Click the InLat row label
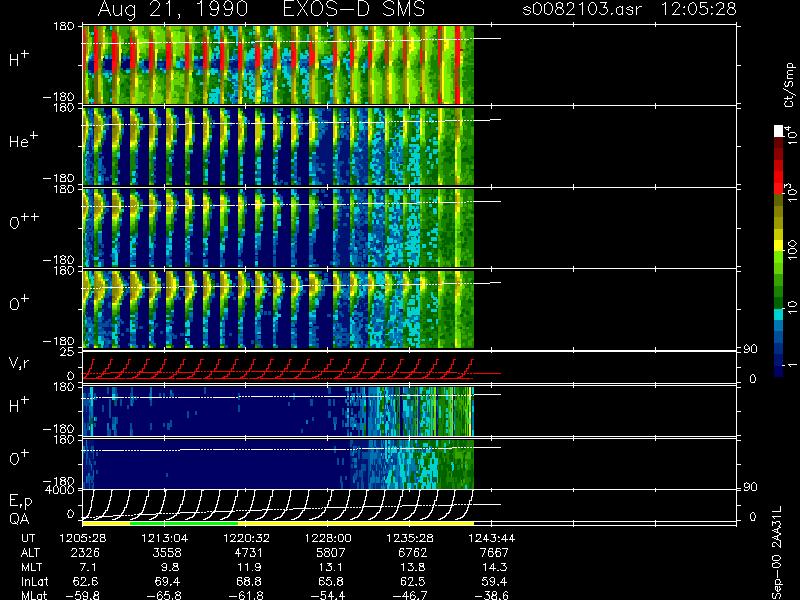Image resolution: width=800 pixels, height=600 pixels. coord(34,581)
